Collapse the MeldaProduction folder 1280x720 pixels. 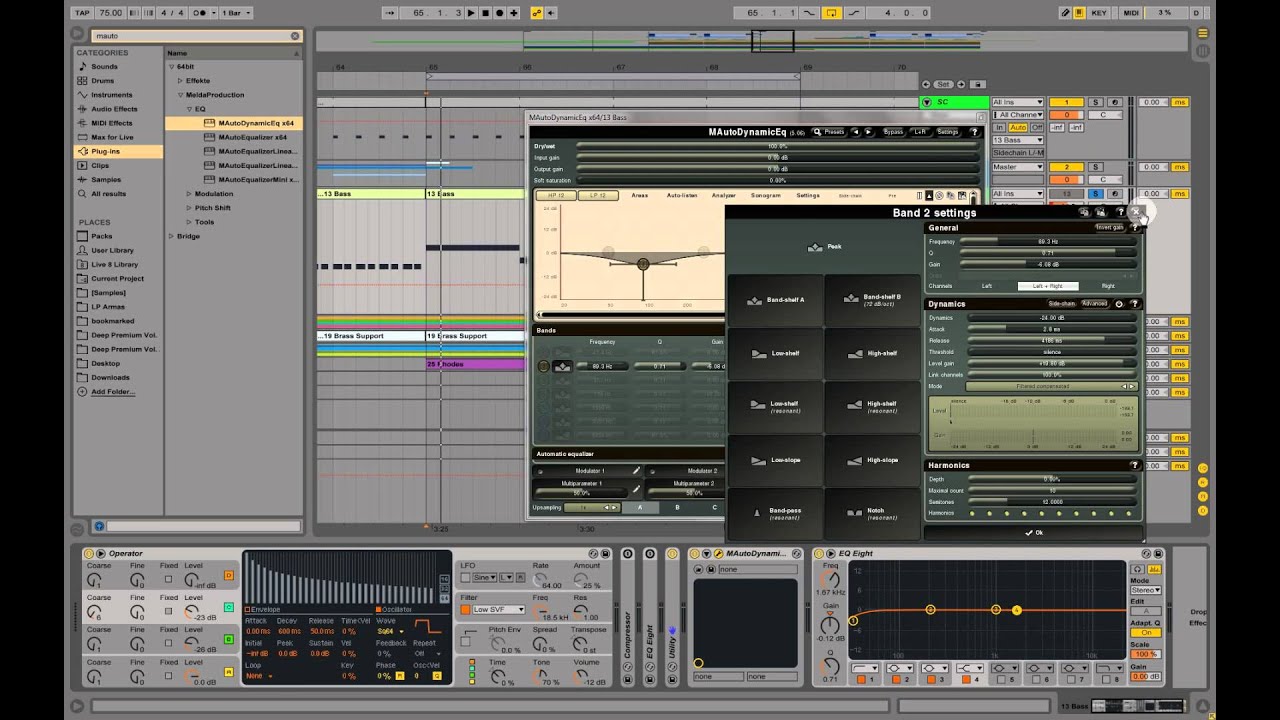(179, 95)
